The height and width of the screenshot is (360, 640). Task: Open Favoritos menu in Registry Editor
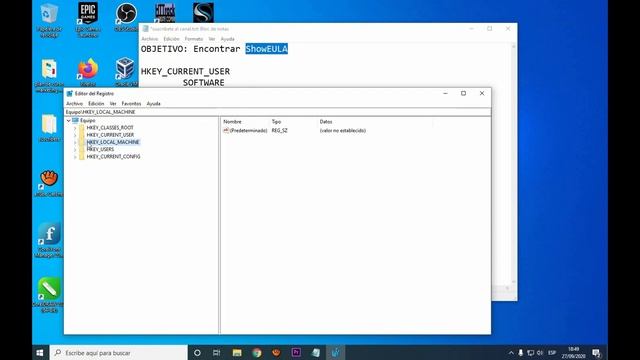pos(131,104)
